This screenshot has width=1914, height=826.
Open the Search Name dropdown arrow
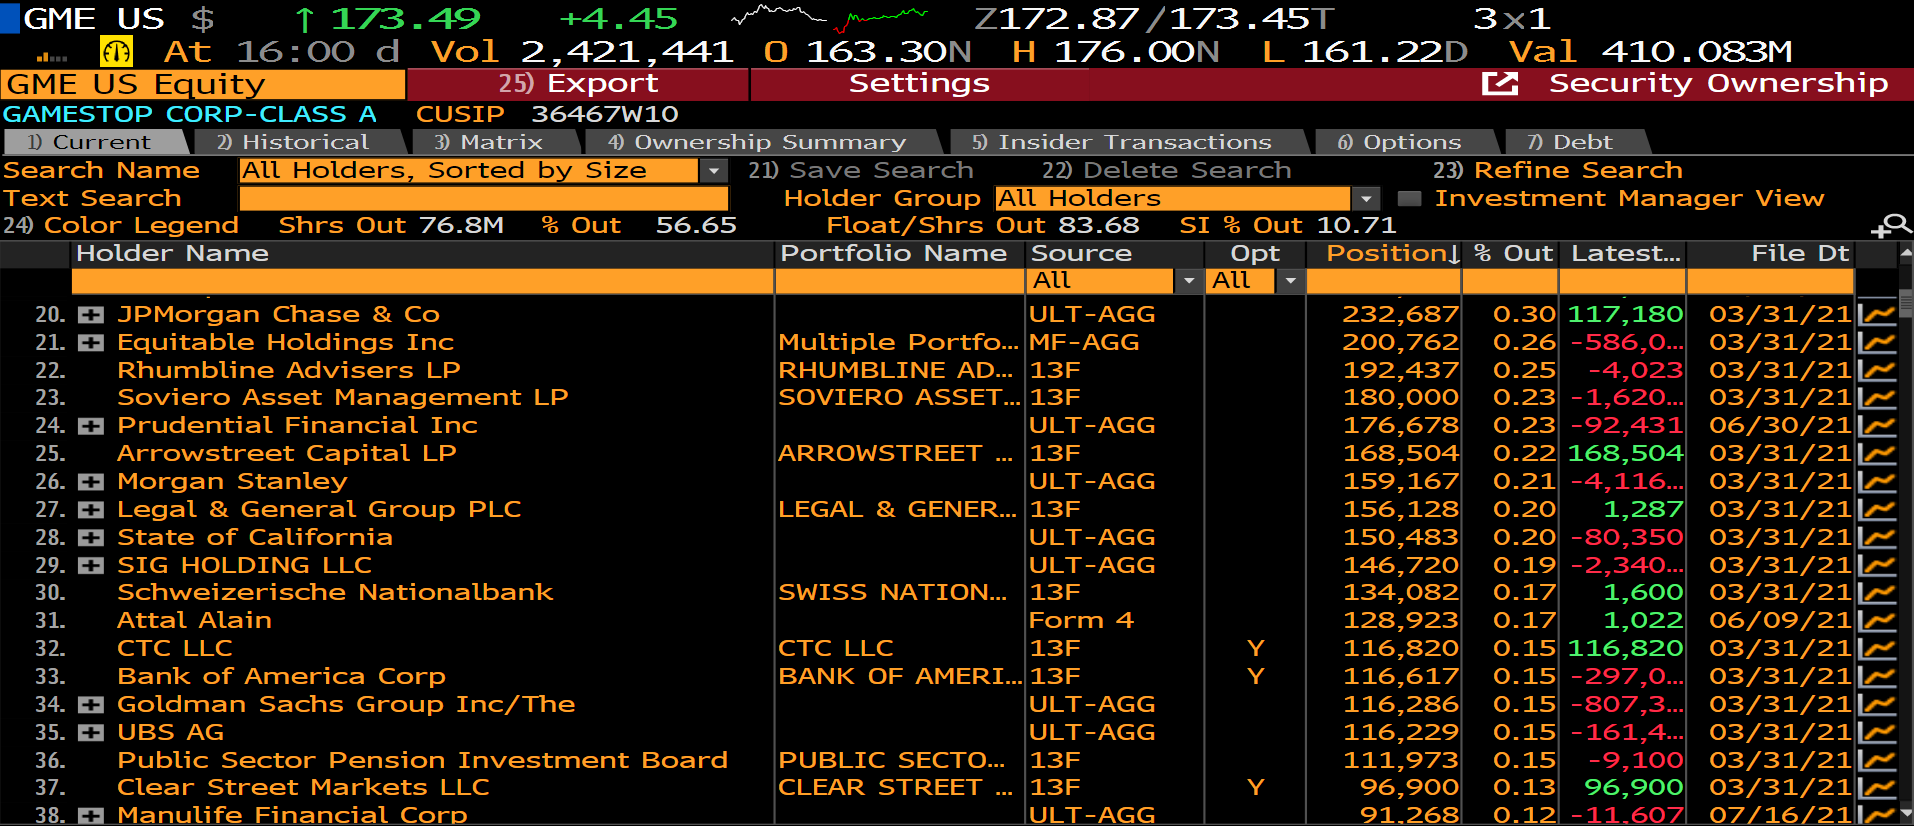[713, 171]
